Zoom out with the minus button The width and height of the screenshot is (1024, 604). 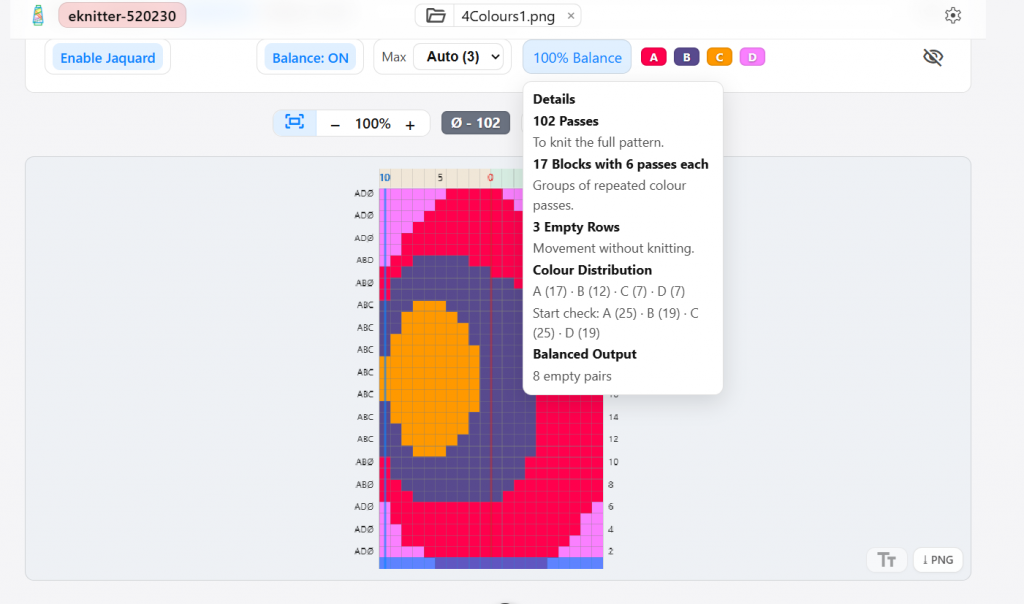pyautogui.click(x=335, y=124)
